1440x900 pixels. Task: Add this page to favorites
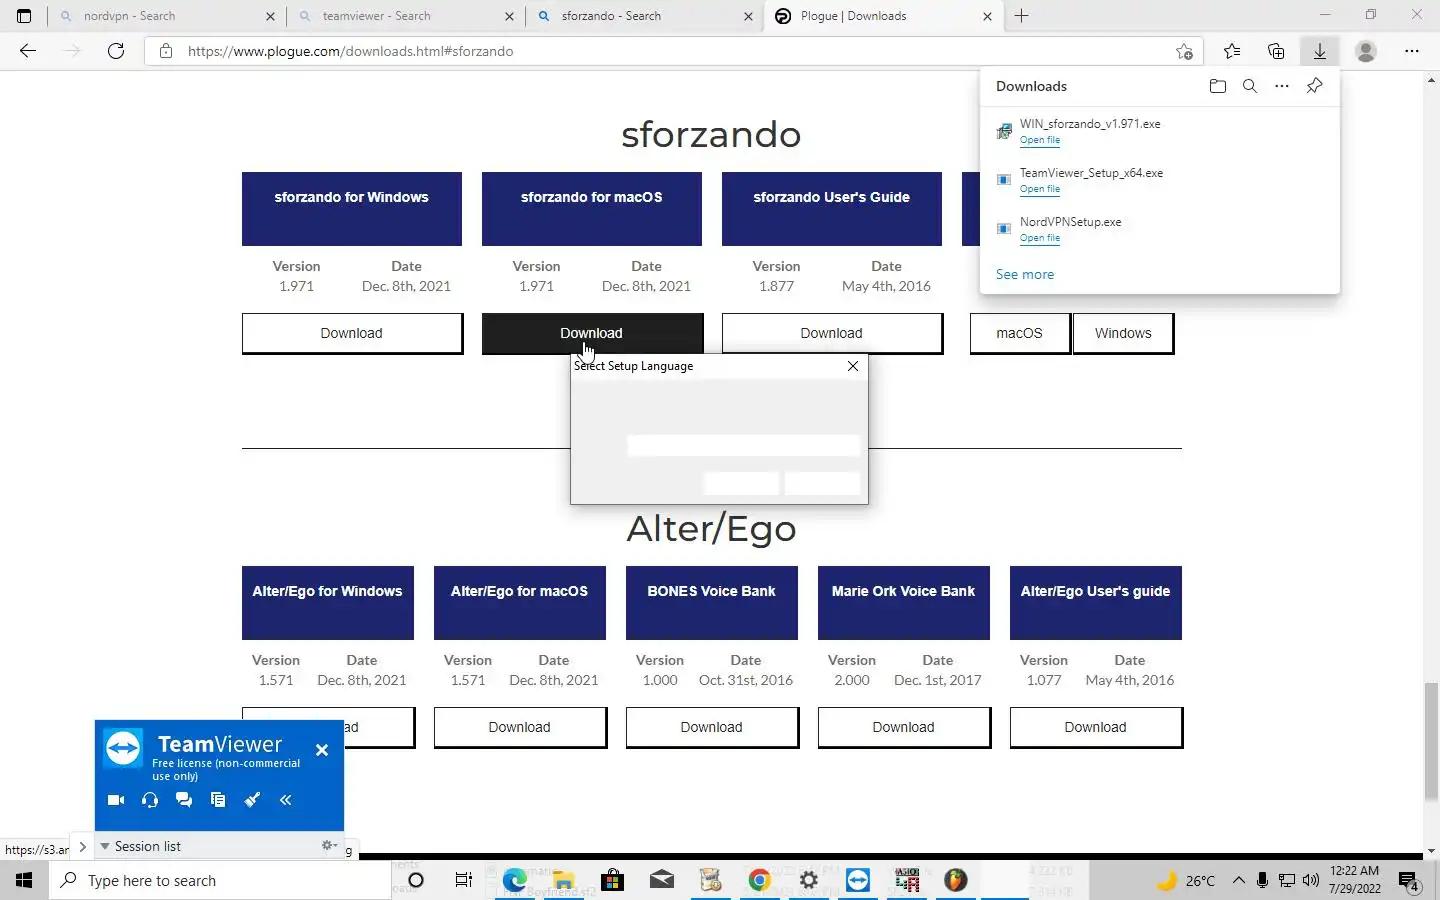pyautogui.click(x=1185, y=51)
